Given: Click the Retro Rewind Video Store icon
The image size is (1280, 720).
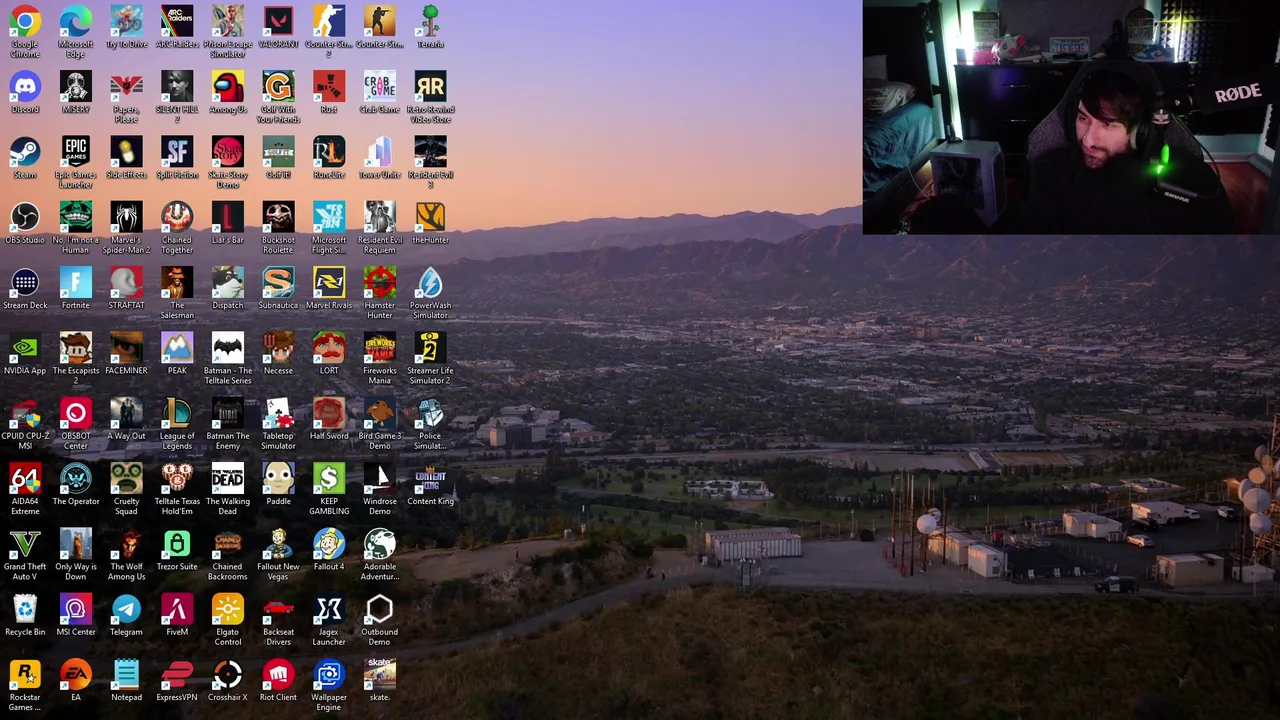Looking at the screenshot, I should click(x=430, y=86).
